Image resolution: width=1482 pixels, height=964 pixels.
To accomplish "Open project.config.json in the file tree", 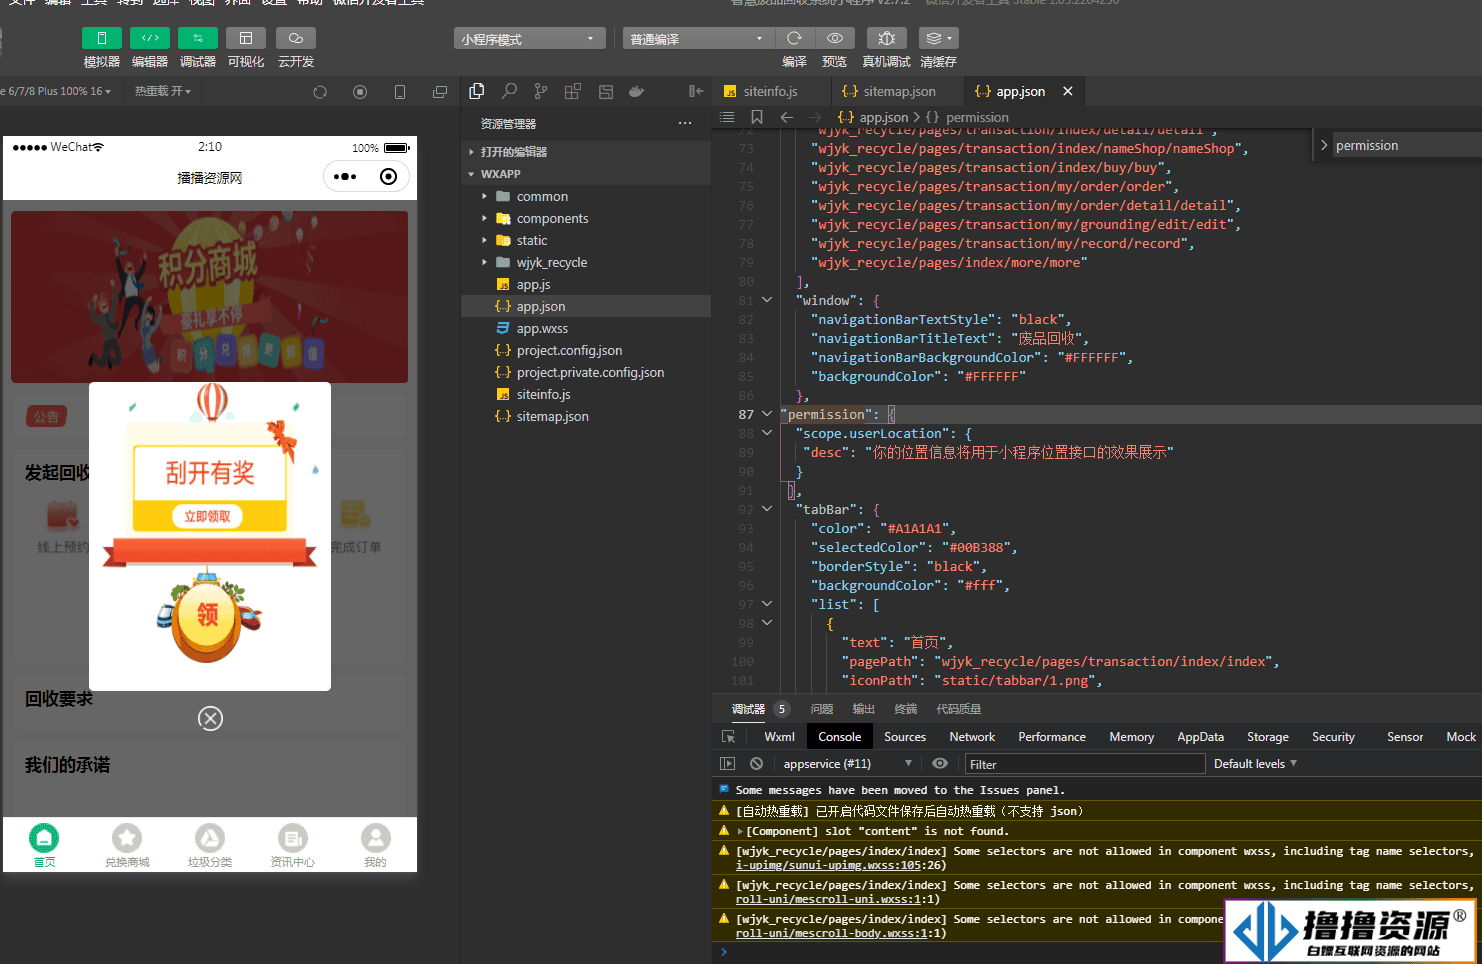I will (x=586, y=350).
